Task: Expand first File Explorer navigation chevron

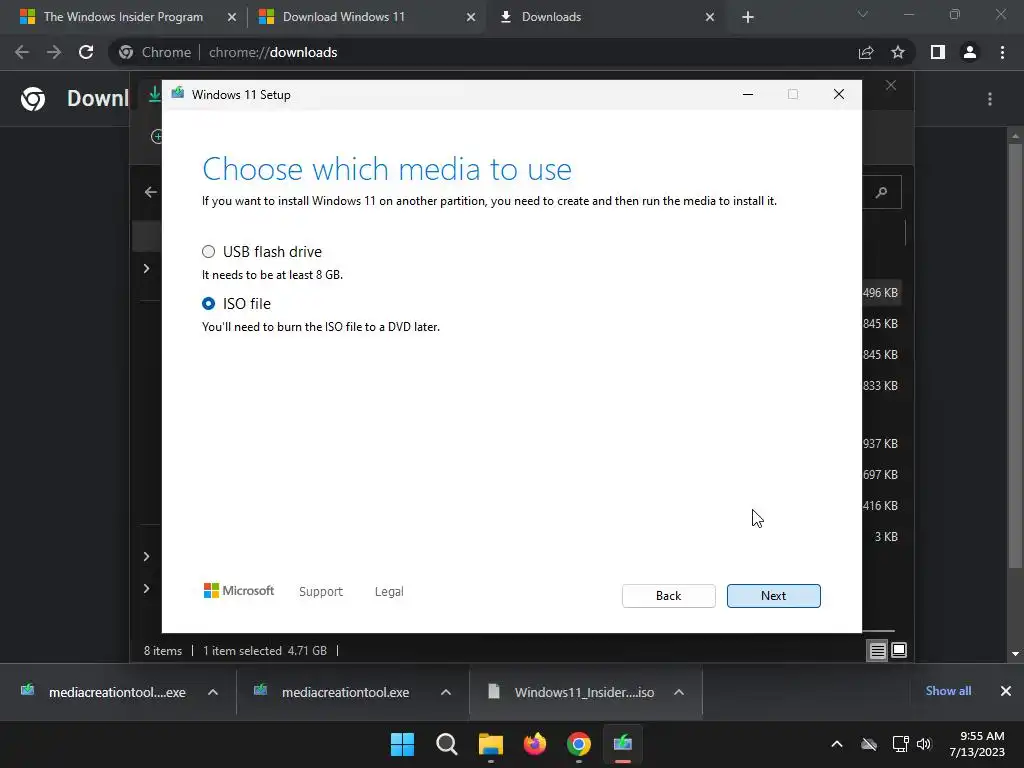Action: tap(146, 268)
